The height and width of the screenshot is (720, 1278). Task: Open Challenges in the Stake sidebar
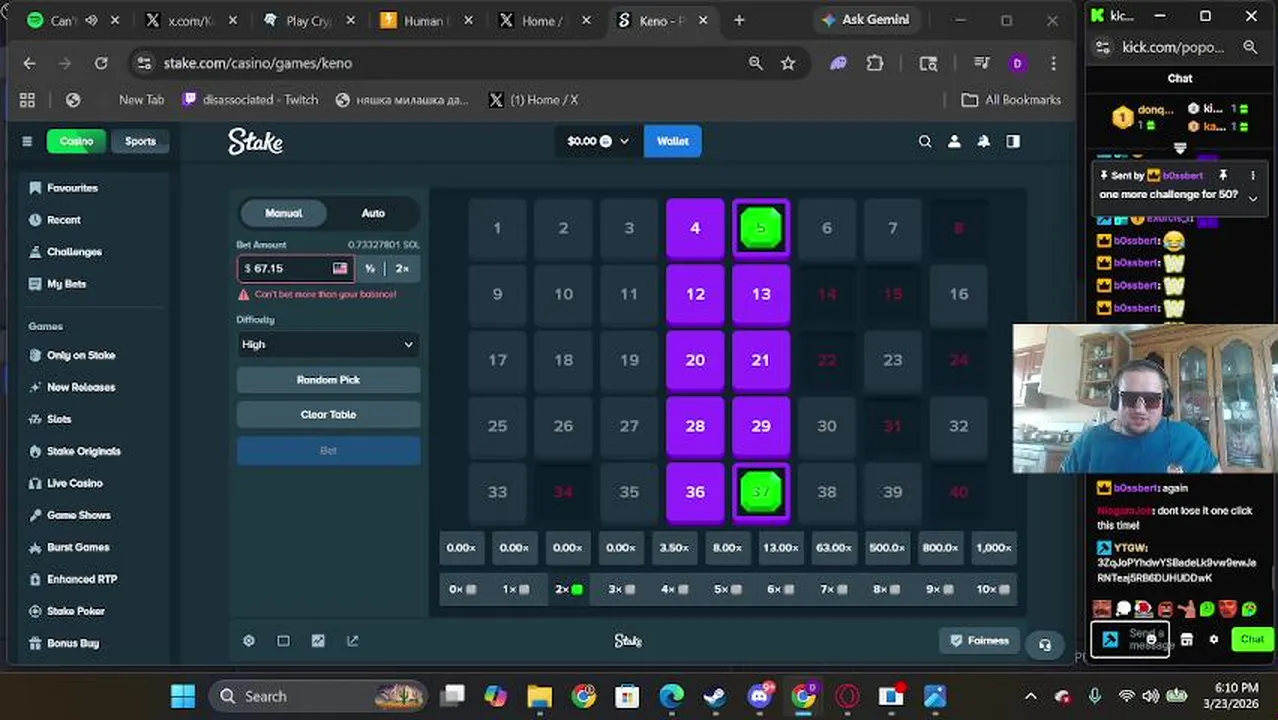74,252
